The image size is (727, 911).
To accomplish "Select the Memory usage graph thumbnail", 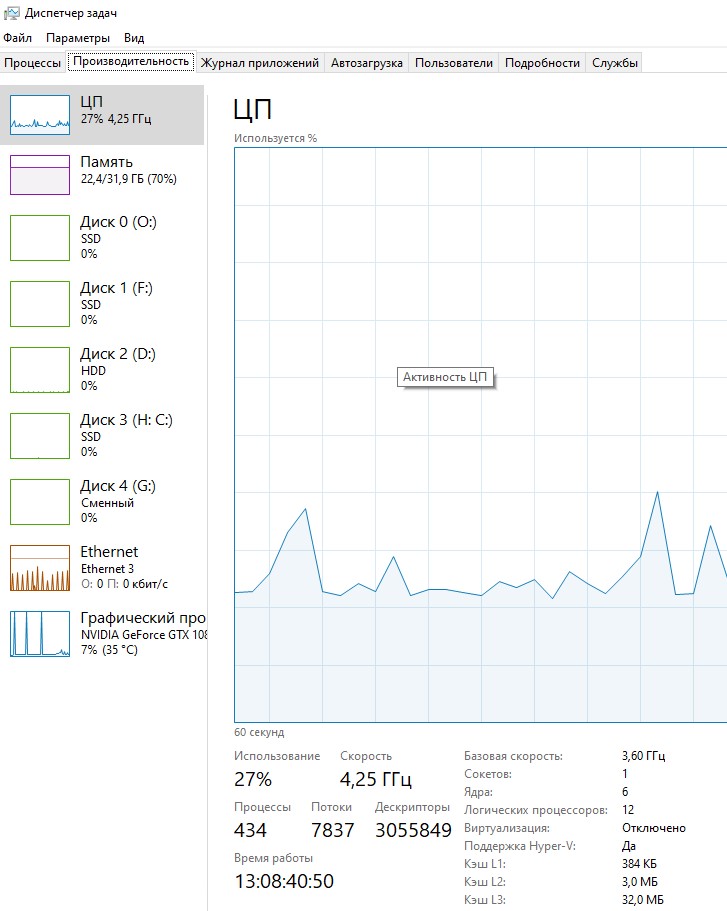I will click(40, 175).
